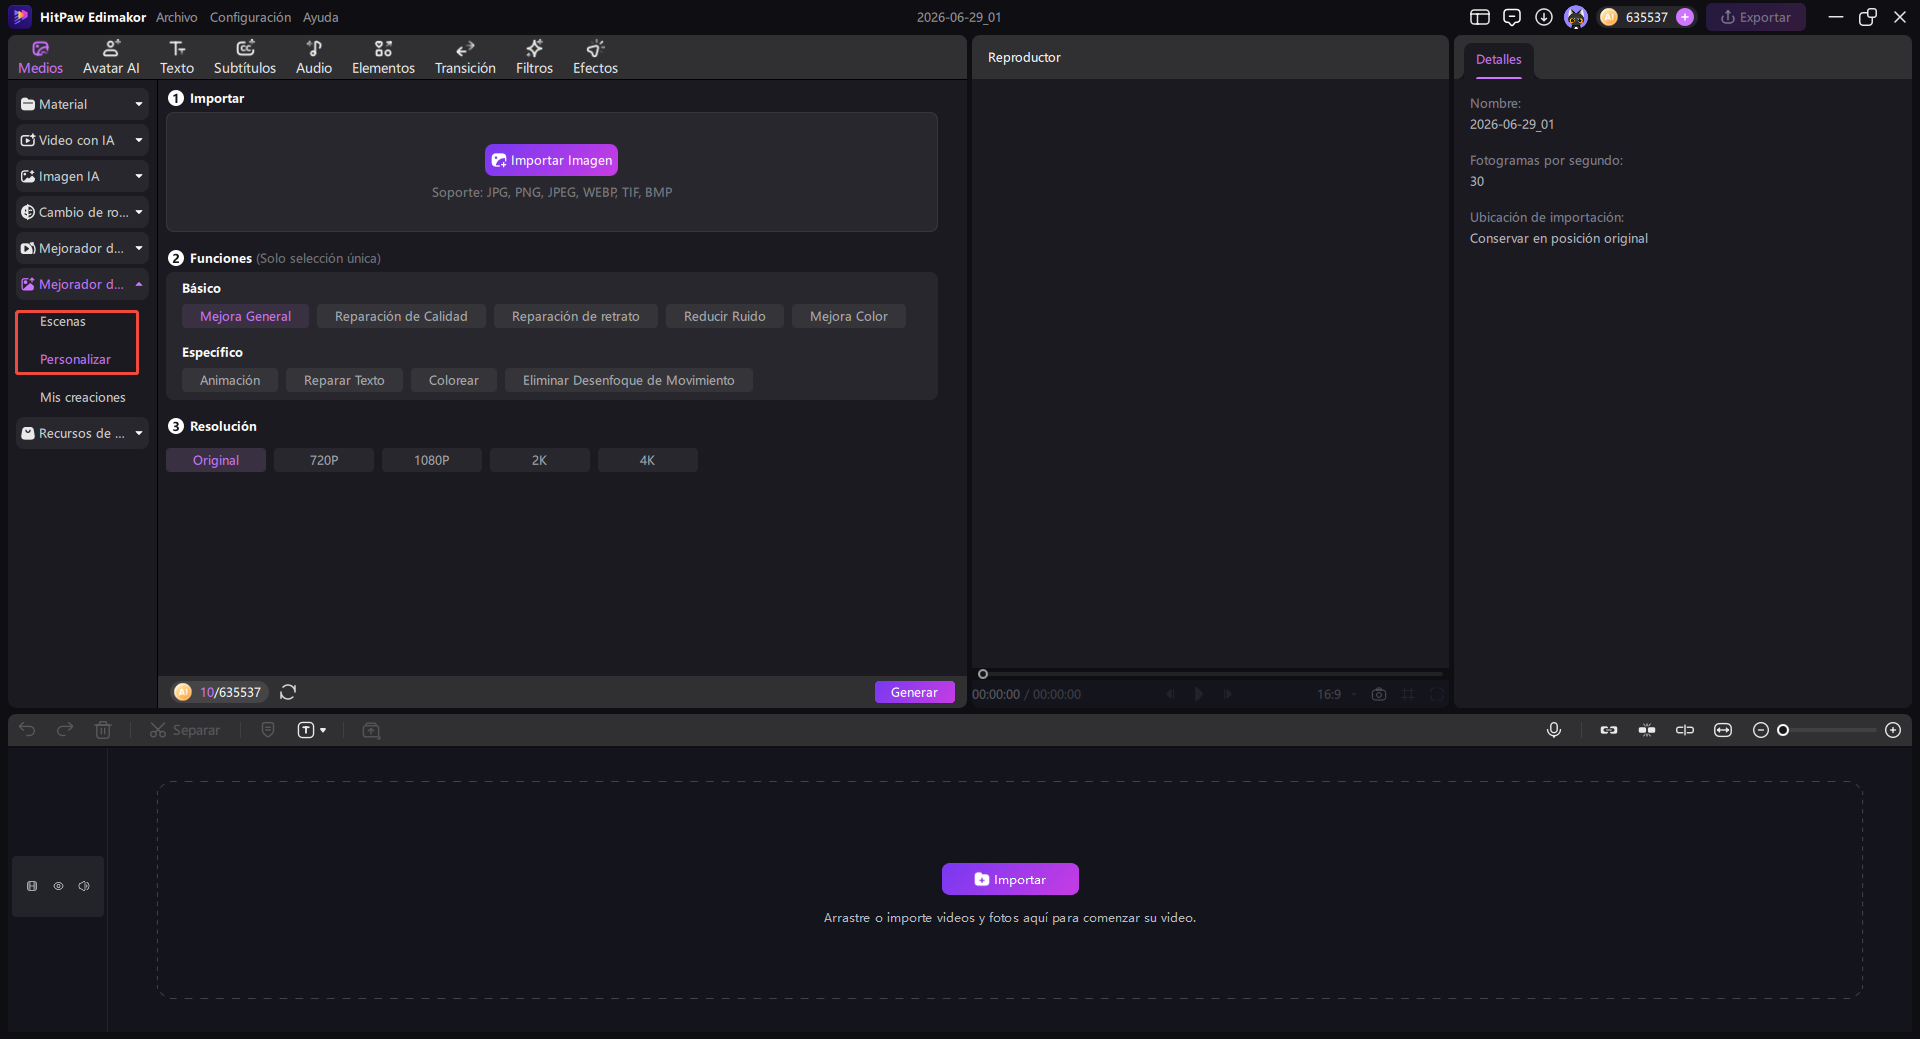Screen dimensions: 1920x1039
Task: Open the Efectos panel
Action: tap(595, 57)
